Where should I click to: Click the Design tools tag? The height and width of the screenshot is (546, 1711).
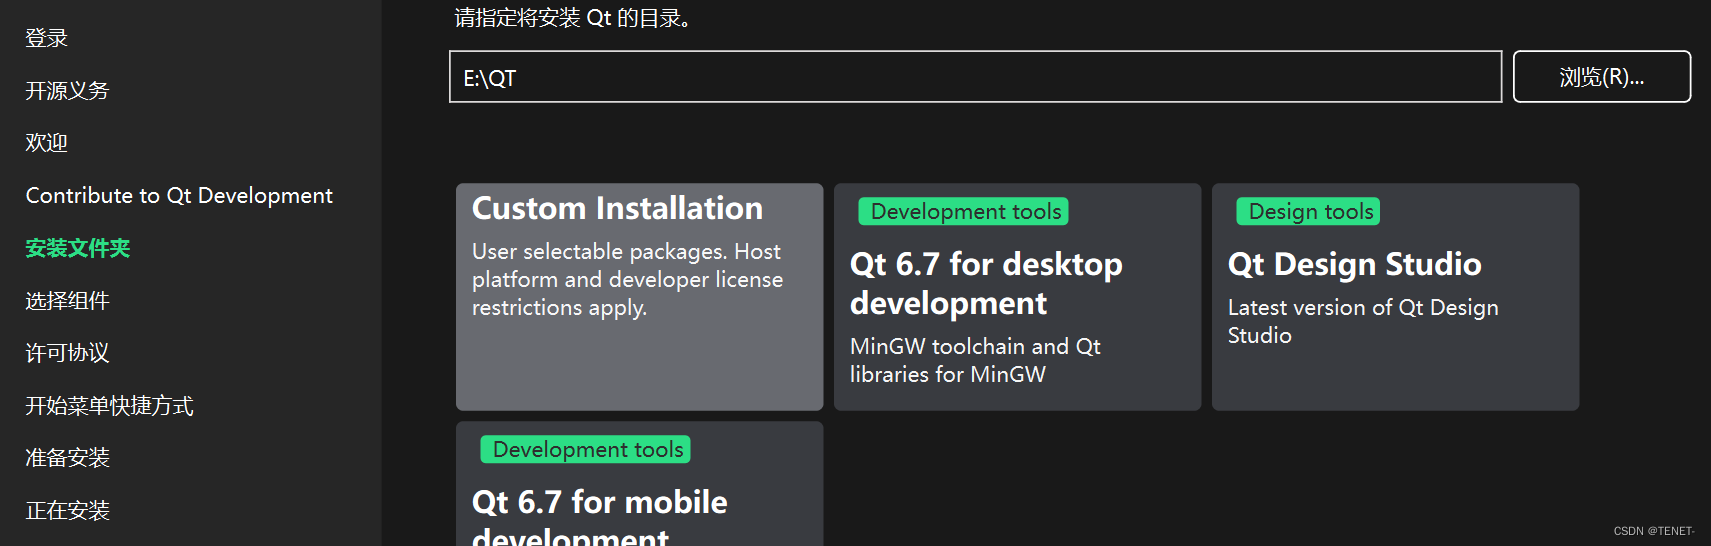point(1309,211)
